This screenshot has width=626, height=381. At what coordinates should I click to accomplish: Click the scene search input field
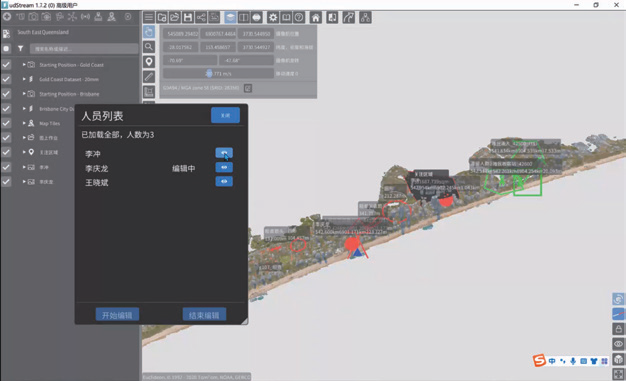click(84, 49)
